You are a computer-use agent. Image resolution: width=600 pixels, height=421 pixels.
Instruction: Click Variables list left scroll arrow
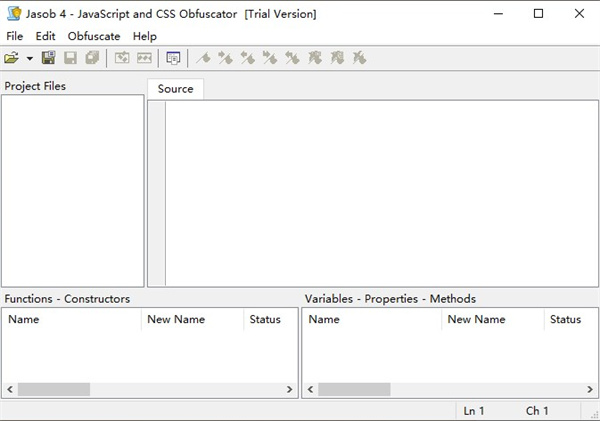coord(310,390)
